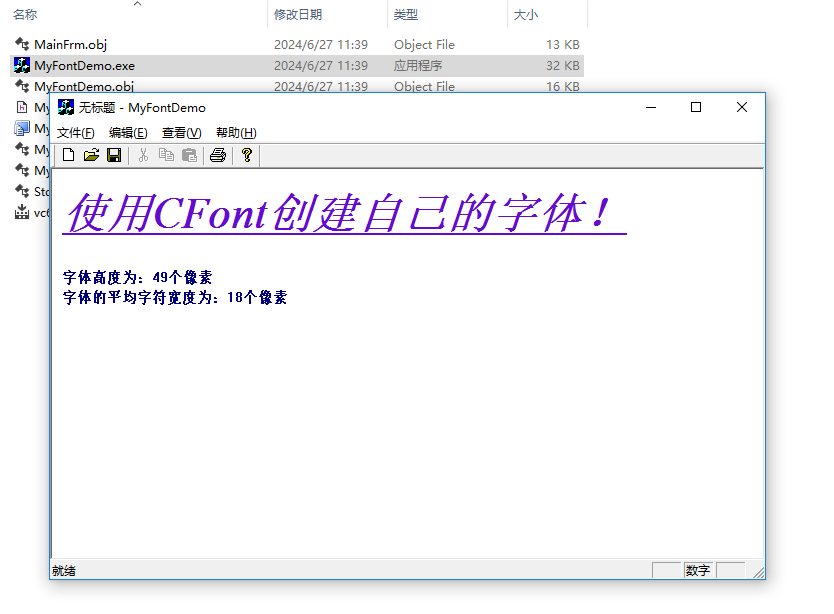Sort by the 名称 column header
834x614 pixels.
click(x=25, y=15)
